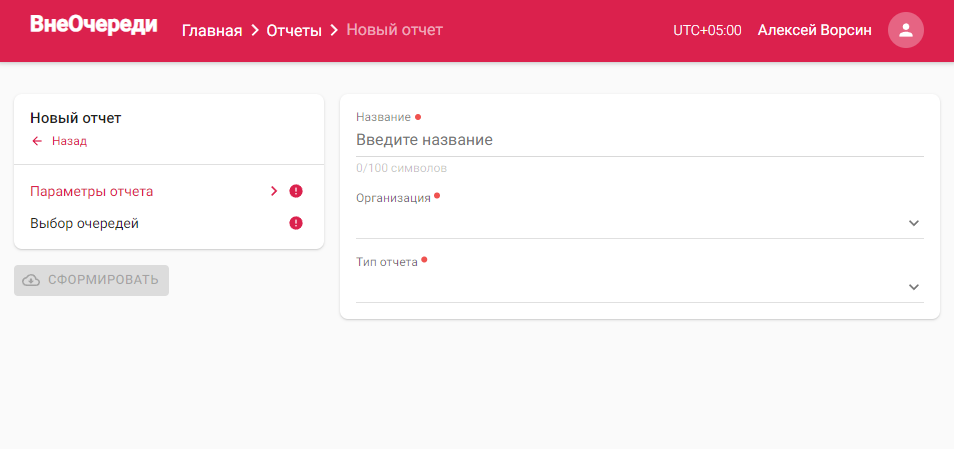Click the error icon next to Выбор очередей
This screenshot has width=954, height=449.
[x=296, y=223]
